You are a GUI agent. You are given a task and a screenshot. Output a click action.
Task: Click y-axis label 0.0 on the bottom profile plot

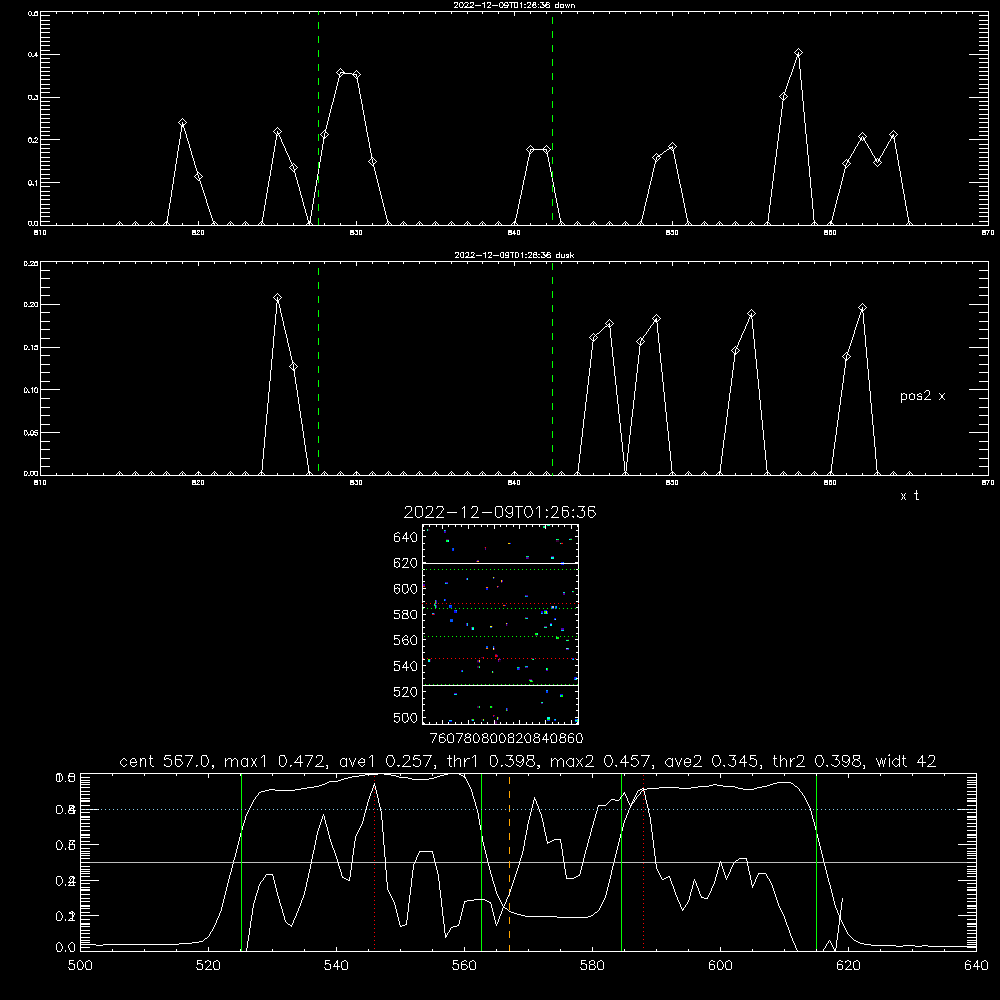click(x=66, y=948)
